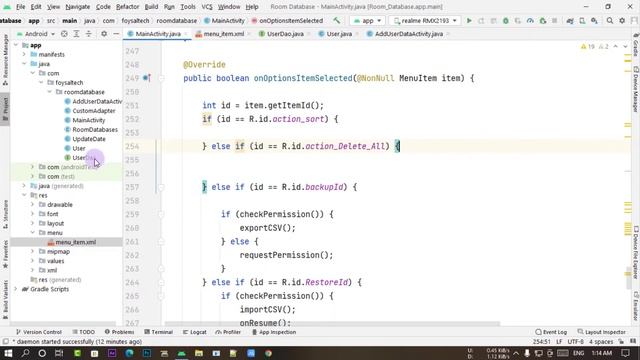Switch to UserDao.java tab
Image resolution: width=640 pixels, height=360 pixels.
click(x=285, y=34)
